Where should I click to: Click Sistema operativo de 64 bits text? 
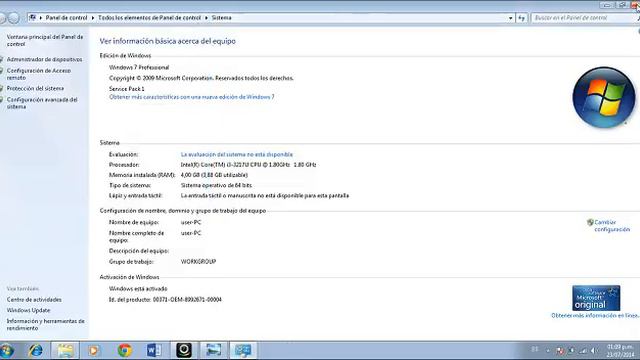(x=216, y=185)
